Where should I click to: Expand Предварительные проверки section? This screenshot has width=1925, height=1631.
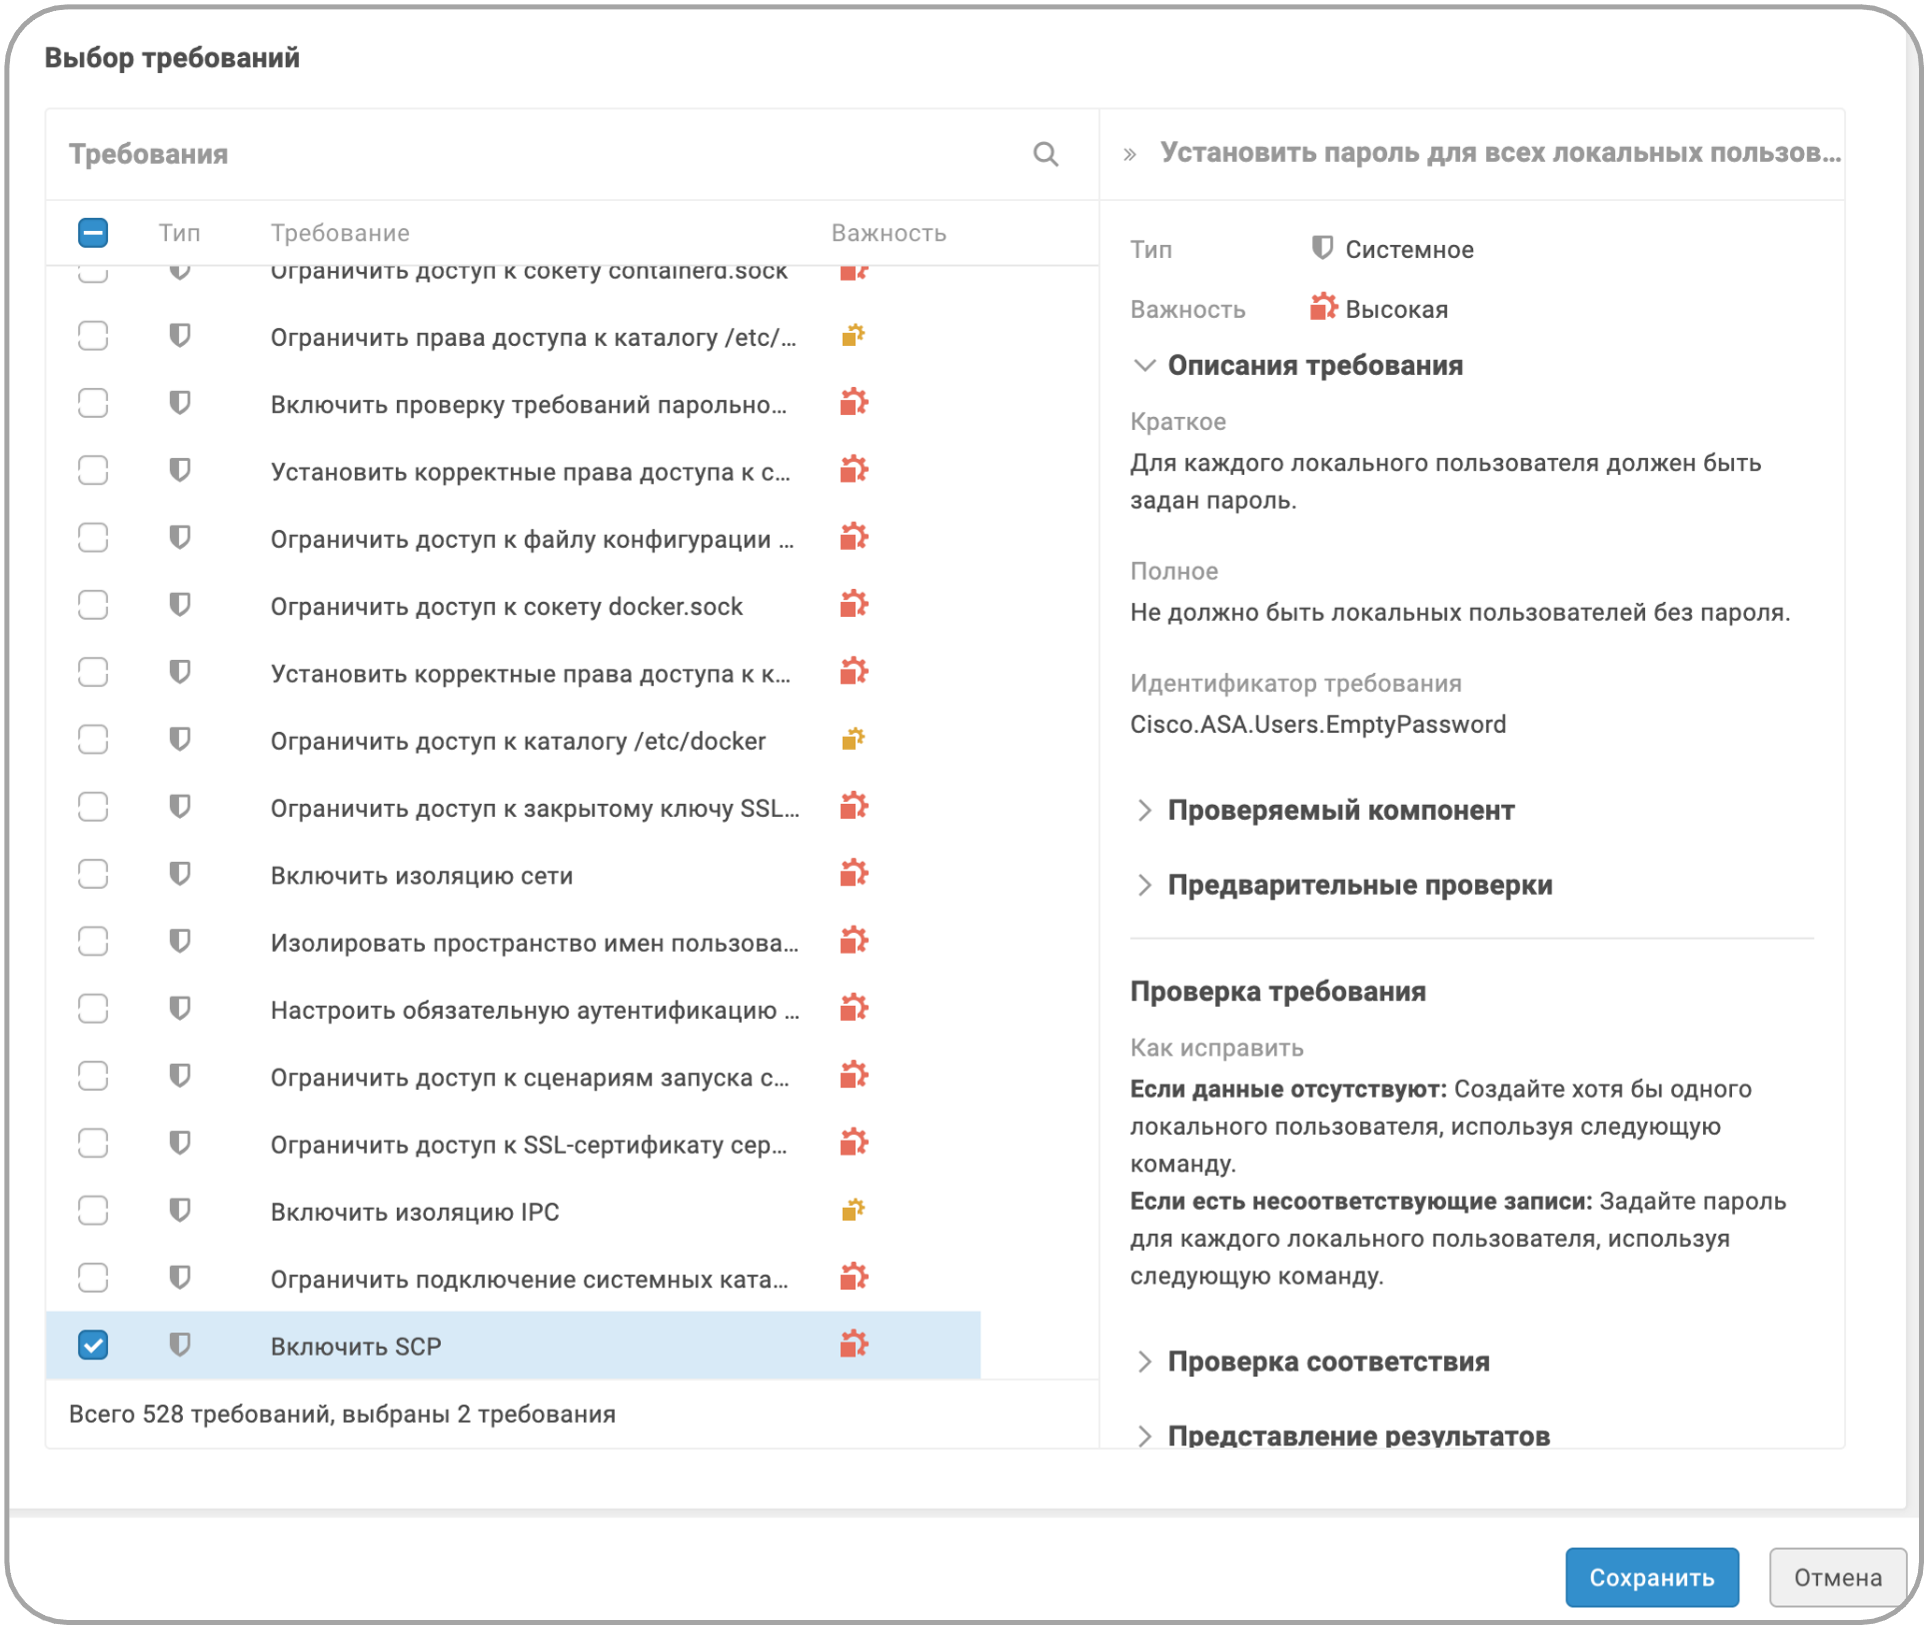[x=1144, y=885]
